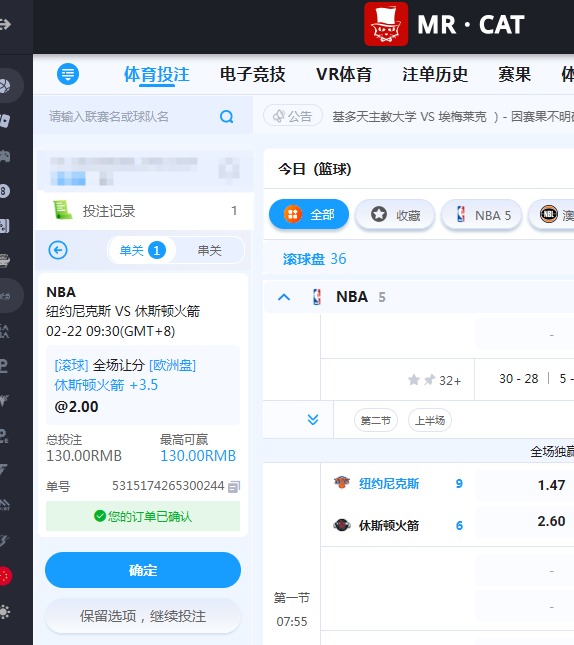This screenshot has width=574, height=645.
Task: Click the 纽约尼克斯 VS 休斯顿火箭 bet title
Action: (x=123, y=311)
